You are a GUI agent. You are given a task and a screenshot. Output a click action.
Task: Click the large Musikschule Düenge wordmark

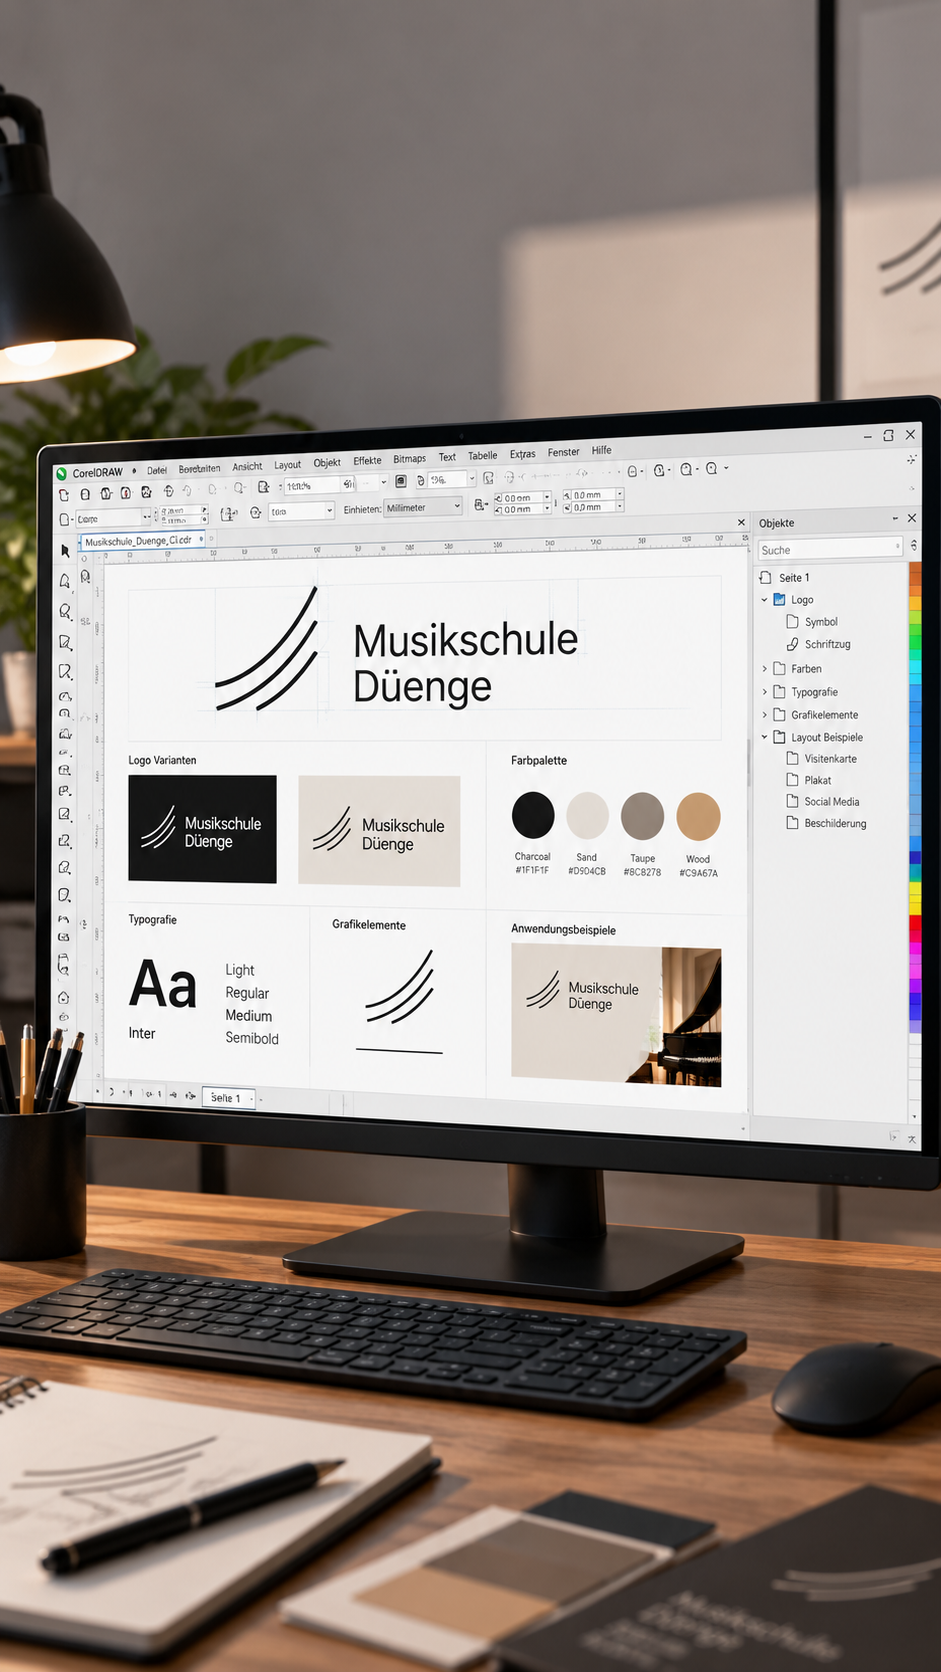[465, 663]
